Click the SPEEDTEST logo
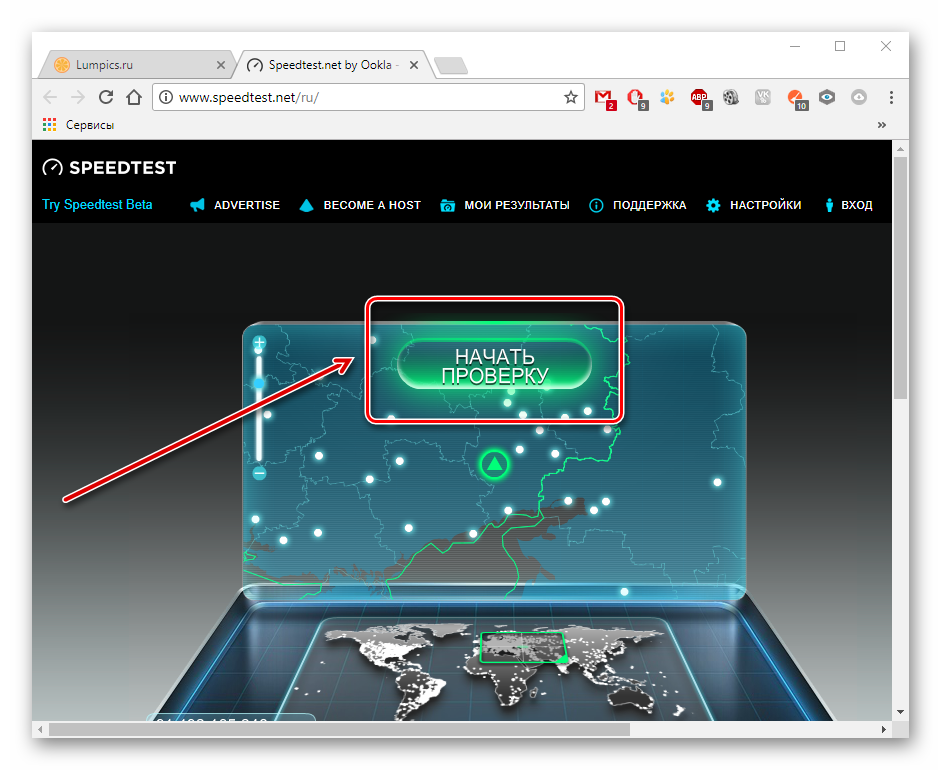Image resolution: width=941 pixels, height=770 pixels. pyautogui.click(x=109, y=167)
